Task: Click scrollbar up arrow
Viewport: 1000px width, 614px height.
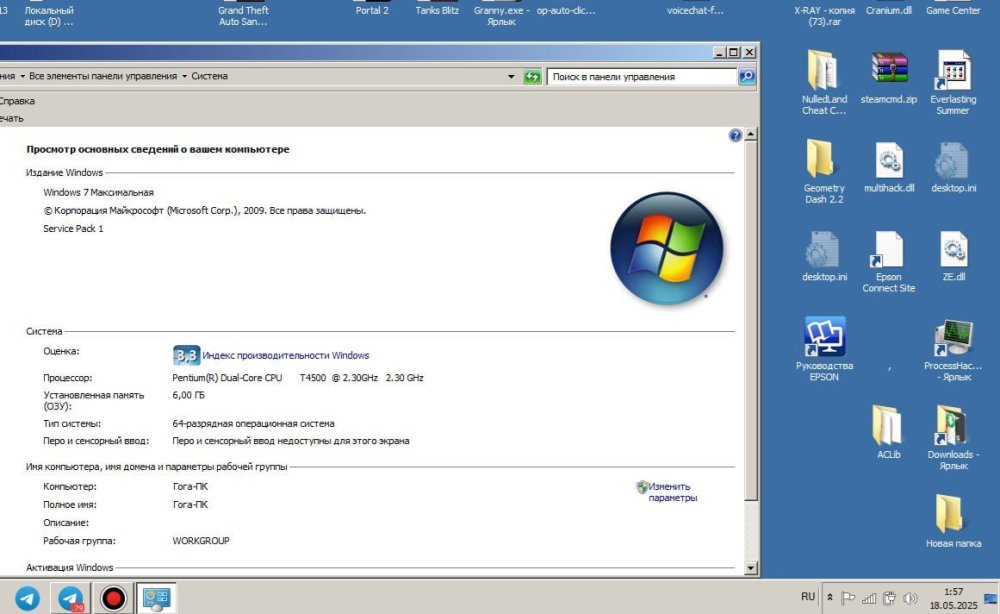Action: click(x=751, y=135)
